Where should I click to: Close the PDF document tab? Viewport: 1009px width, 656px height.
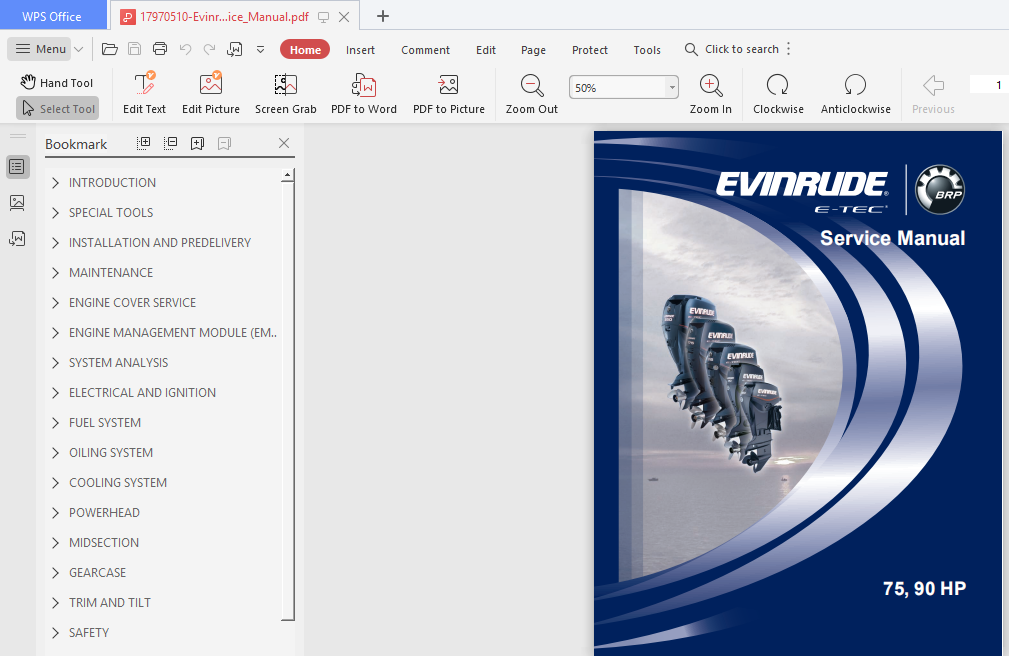(x=344, y=17)
